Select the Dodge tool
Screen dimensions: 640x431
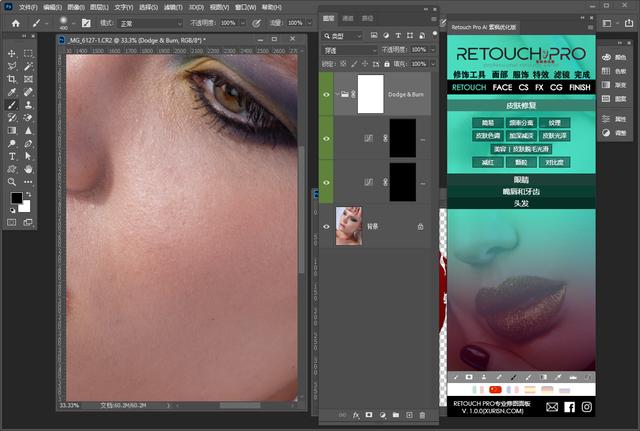pos(12,143)
